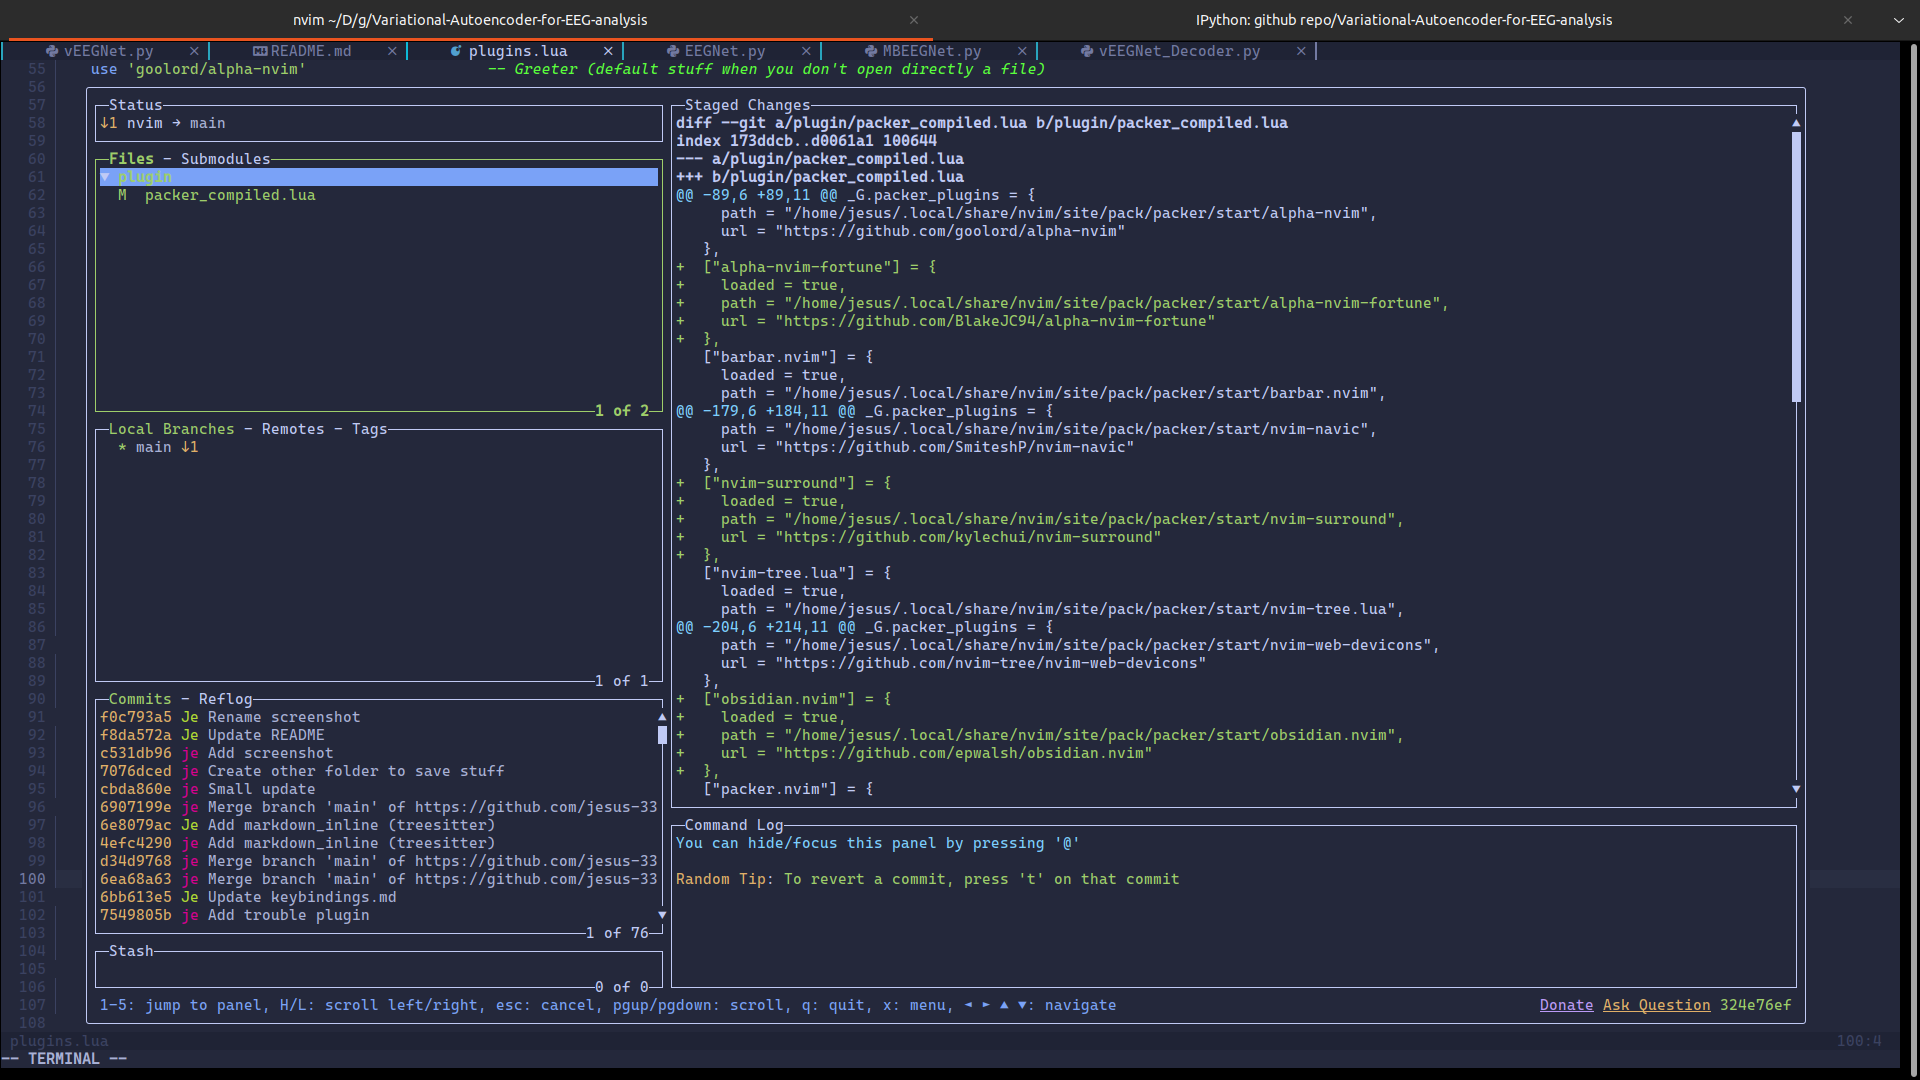Click the Commits panel scroll-down arrow

pos(662,915)
